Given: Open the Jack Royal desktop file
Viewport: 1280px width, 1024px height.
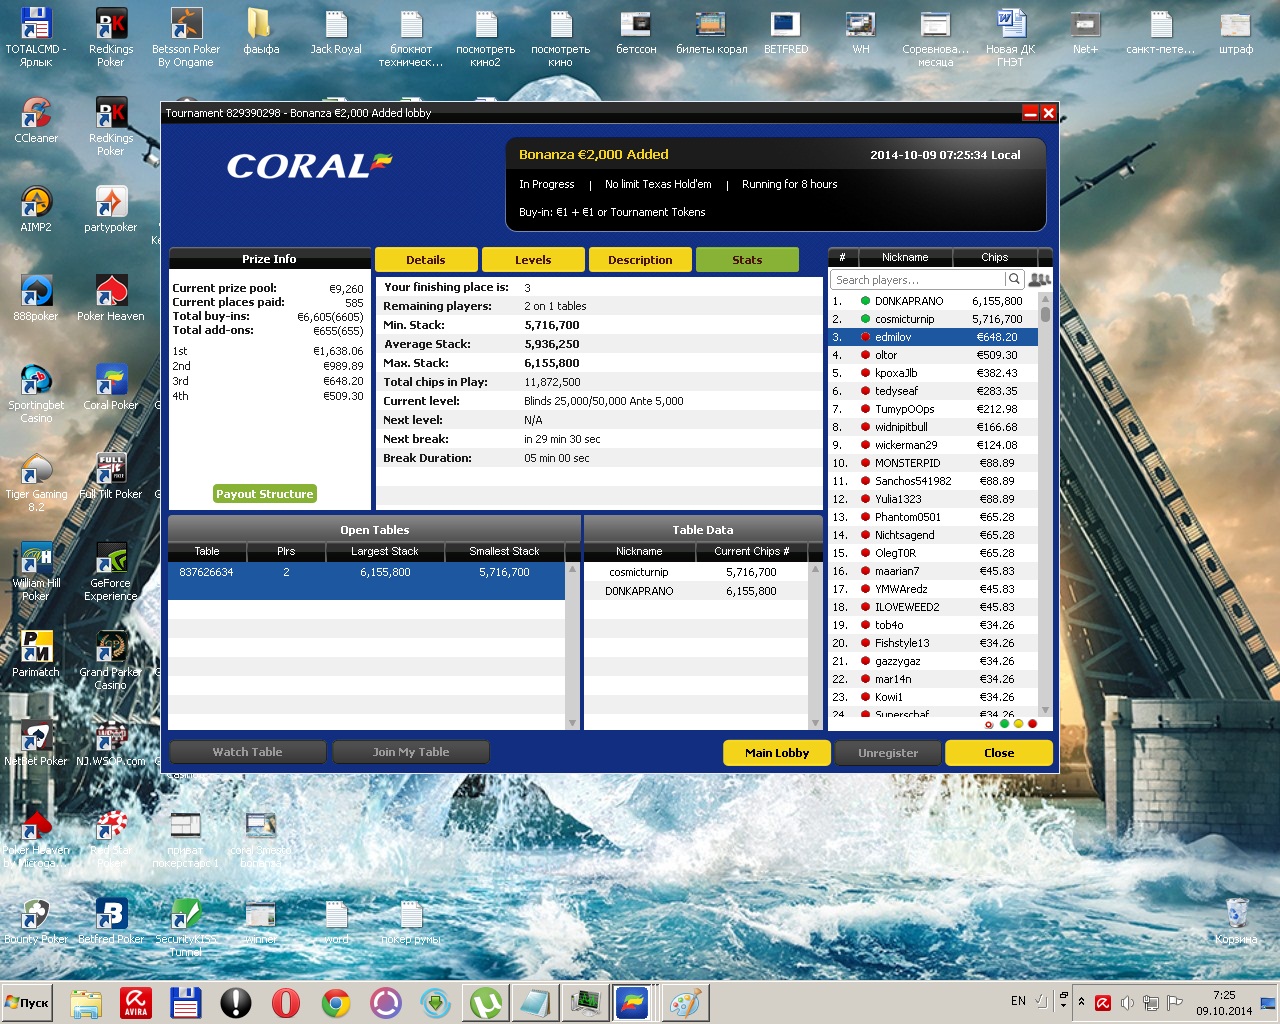Looking at the screenshot, I should tap(336, 31).
